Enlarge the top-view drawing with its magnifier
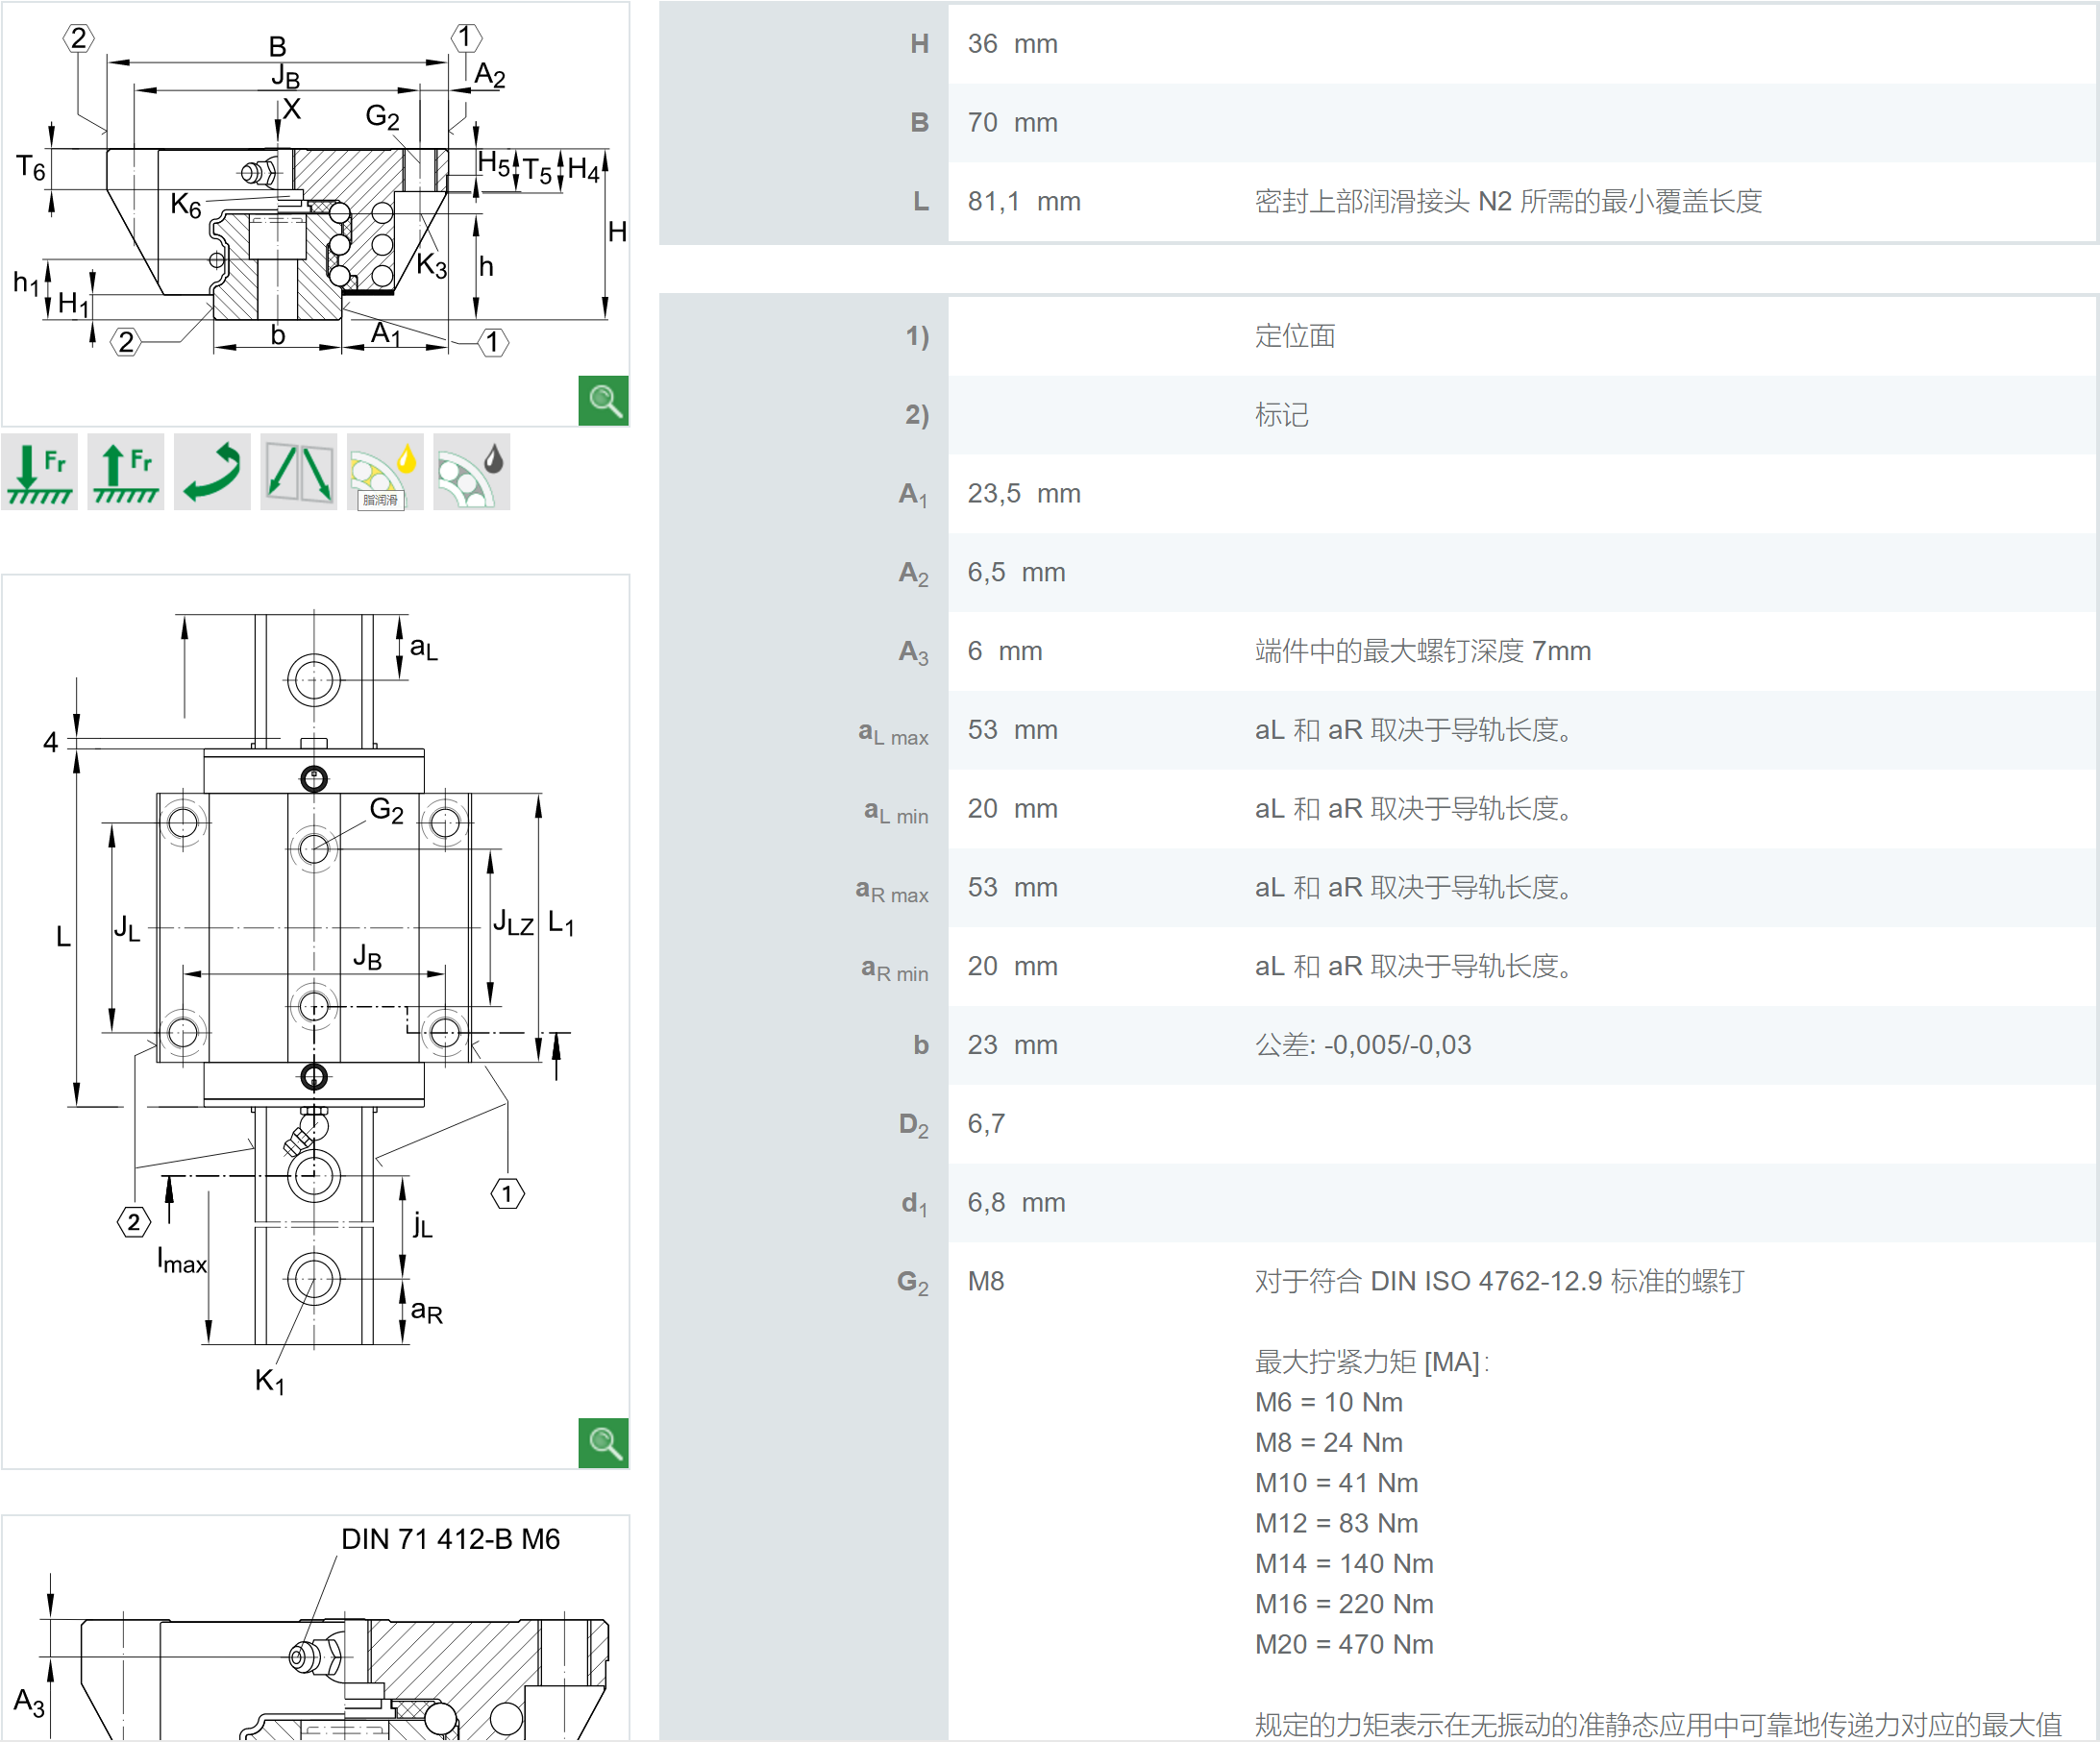Screen dimensions: 2100x1742 603,1443
